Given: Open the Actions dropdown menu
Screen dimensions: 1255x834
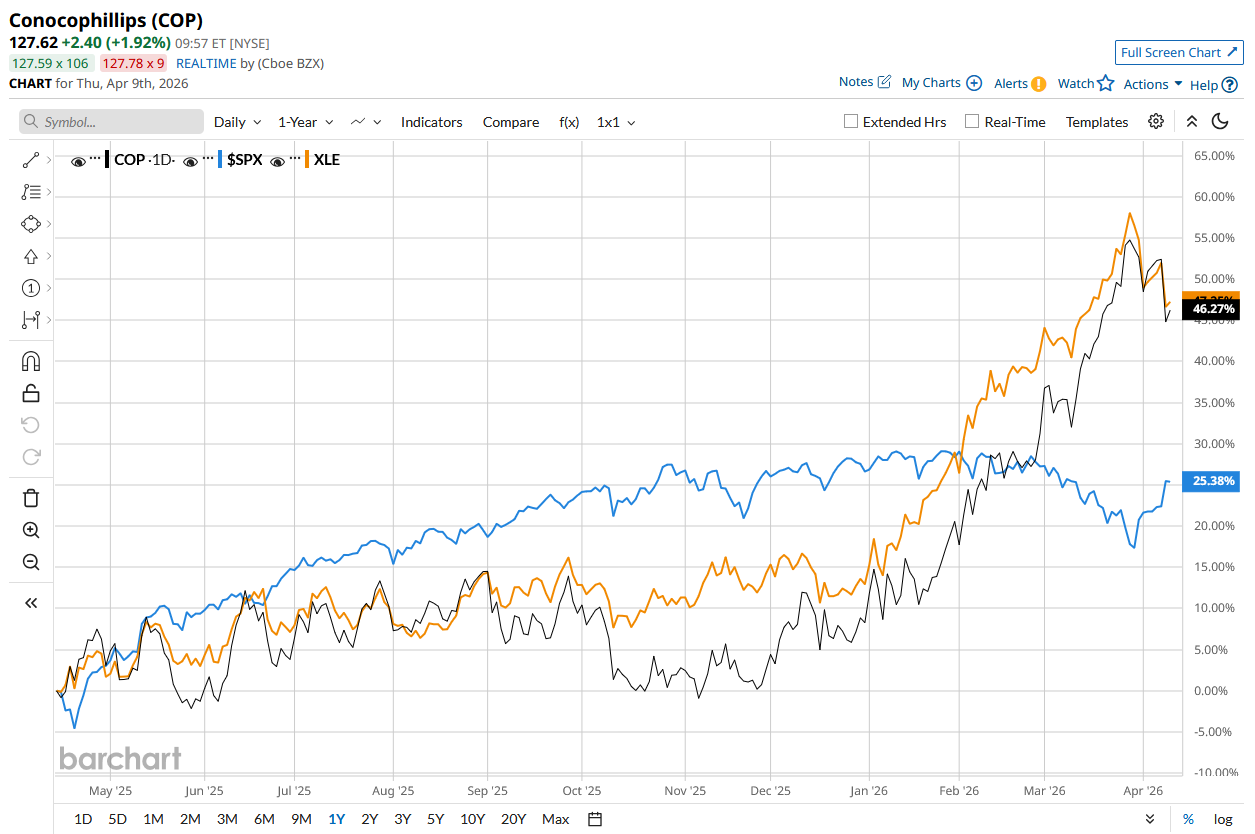Looking at the screenshot, I should click(1153, 84).
